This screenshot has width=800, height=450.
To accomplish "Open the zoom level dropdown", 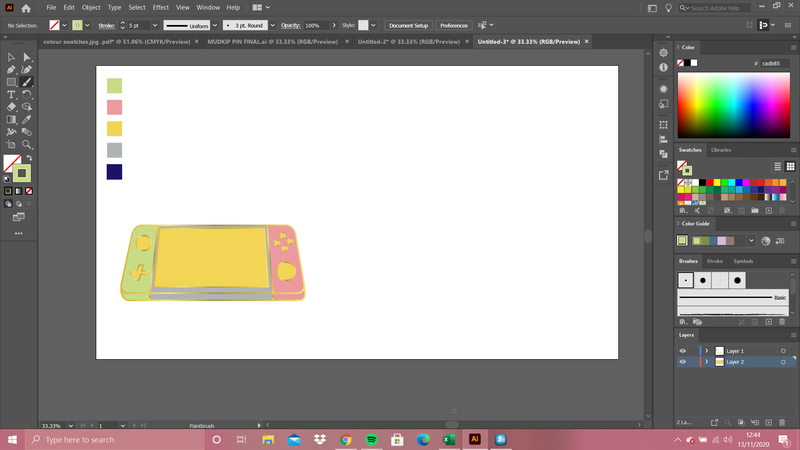I will click(x=70, y=426).
